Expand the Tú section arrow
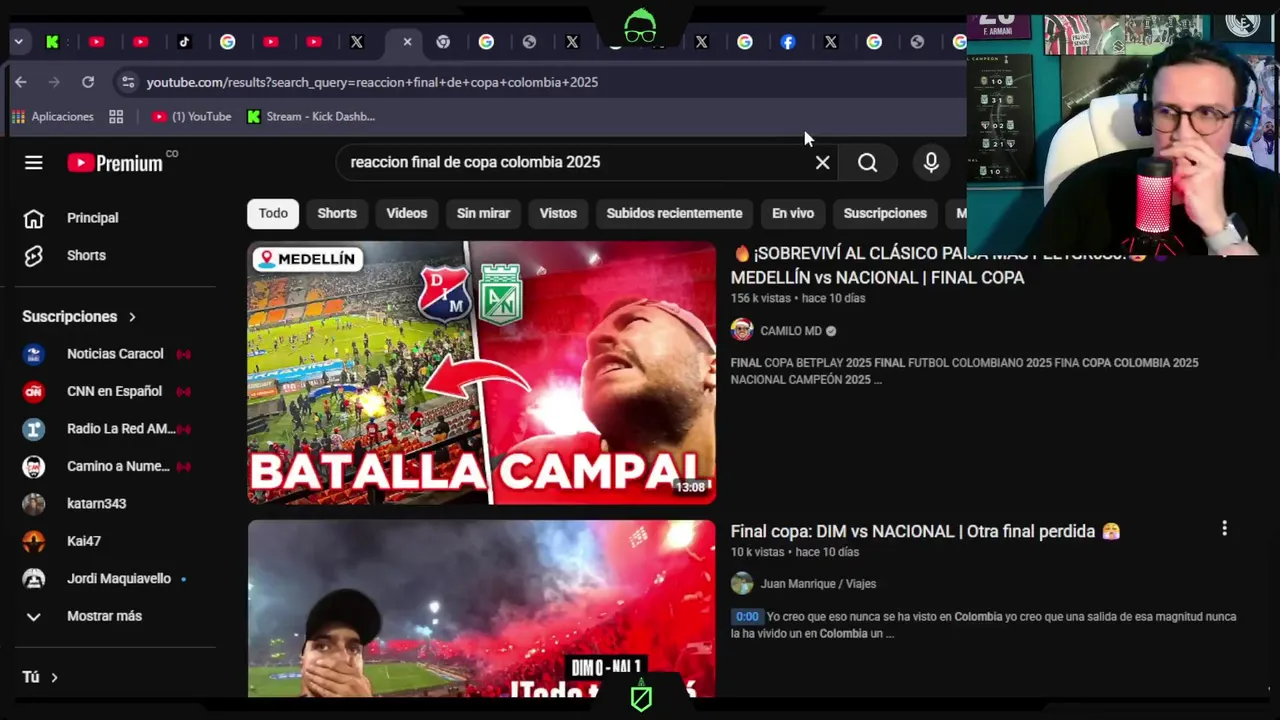The height and width of the screenshot is (720, 1280). click(x=54, y=678)
